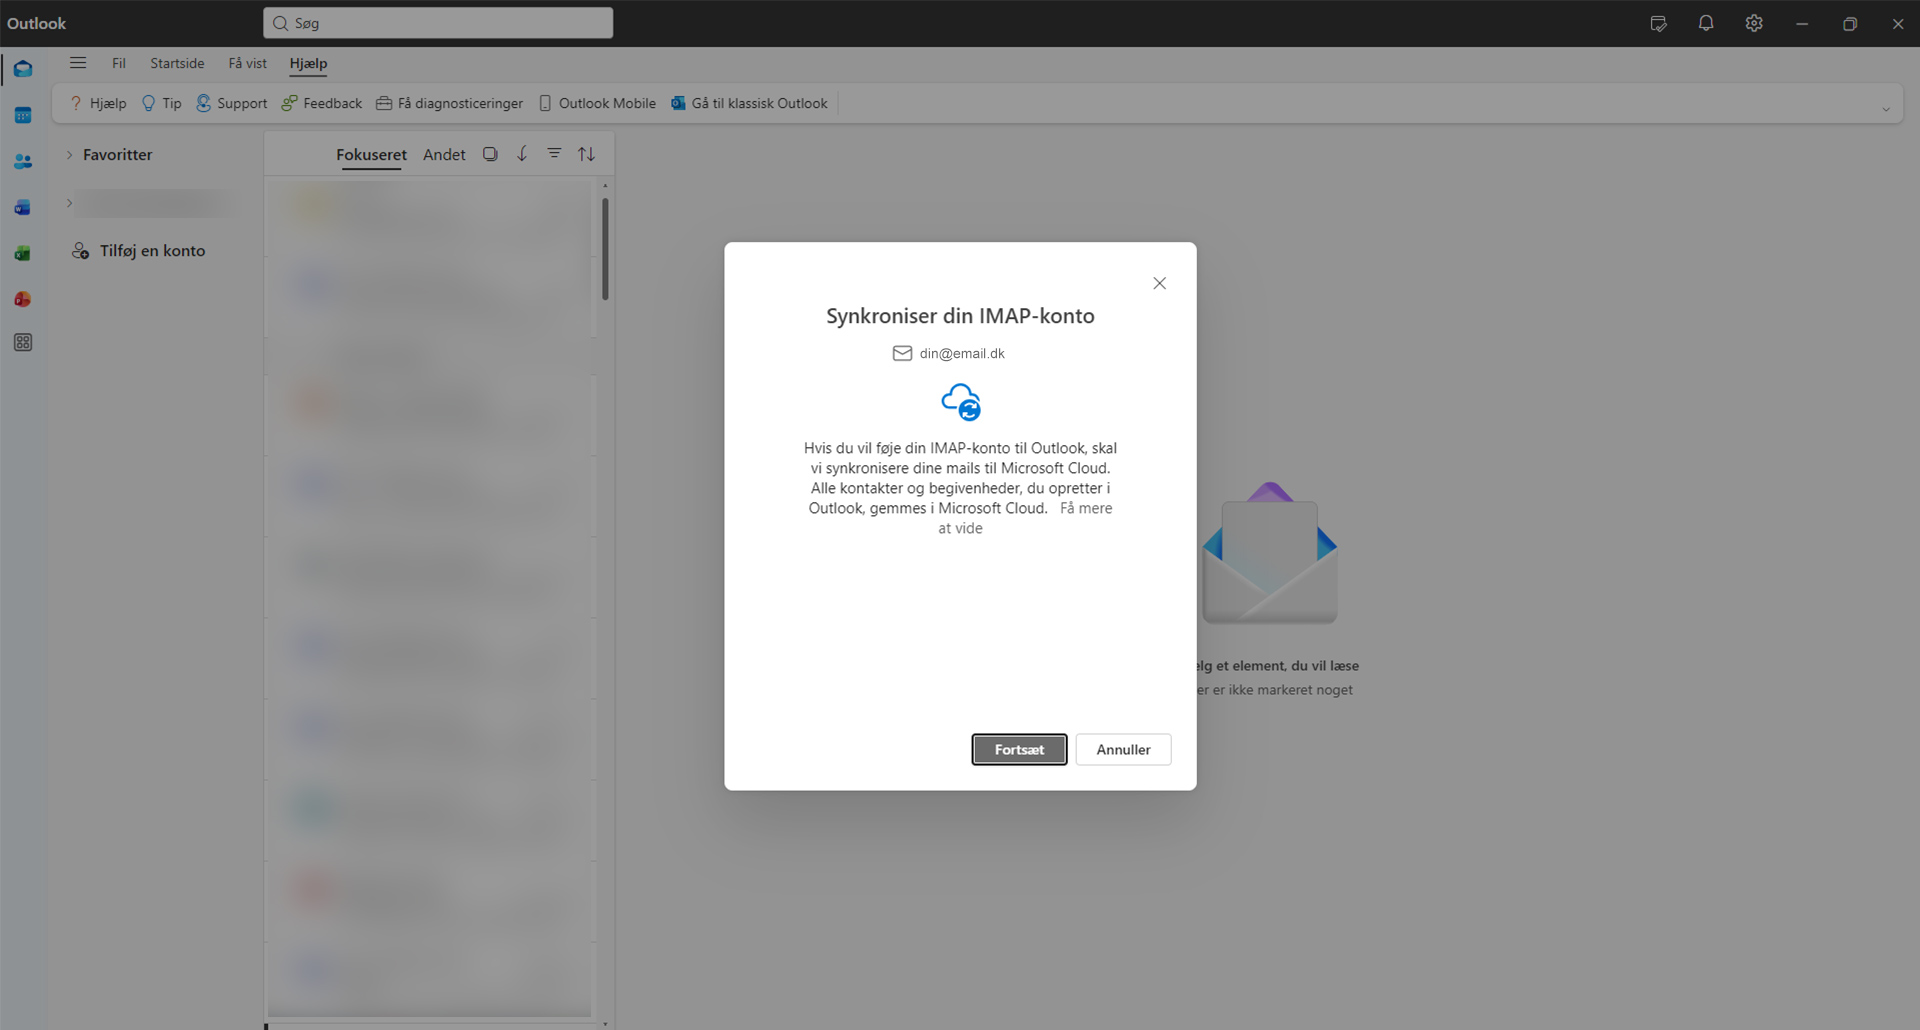The image size is (1920, 1030).
Task: Open the Calendar icon in left sidebar
Action: coord(23,116)
